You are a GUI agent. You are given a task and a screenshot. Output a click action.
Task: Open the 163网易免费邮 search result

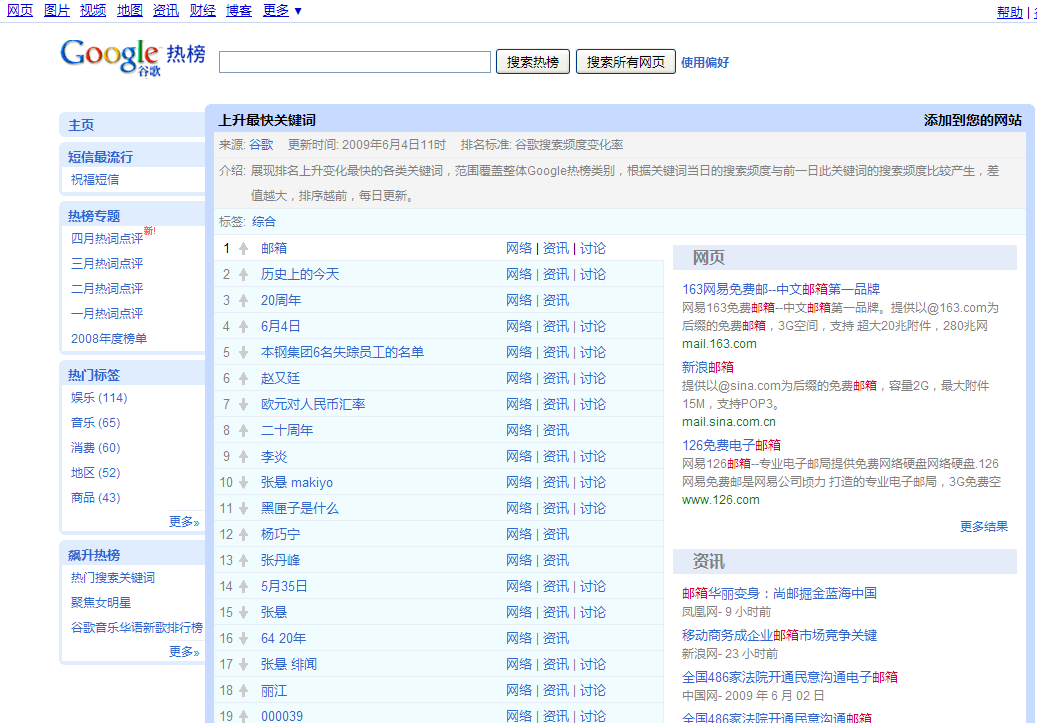pyautogui.click(x=781, y=290)
